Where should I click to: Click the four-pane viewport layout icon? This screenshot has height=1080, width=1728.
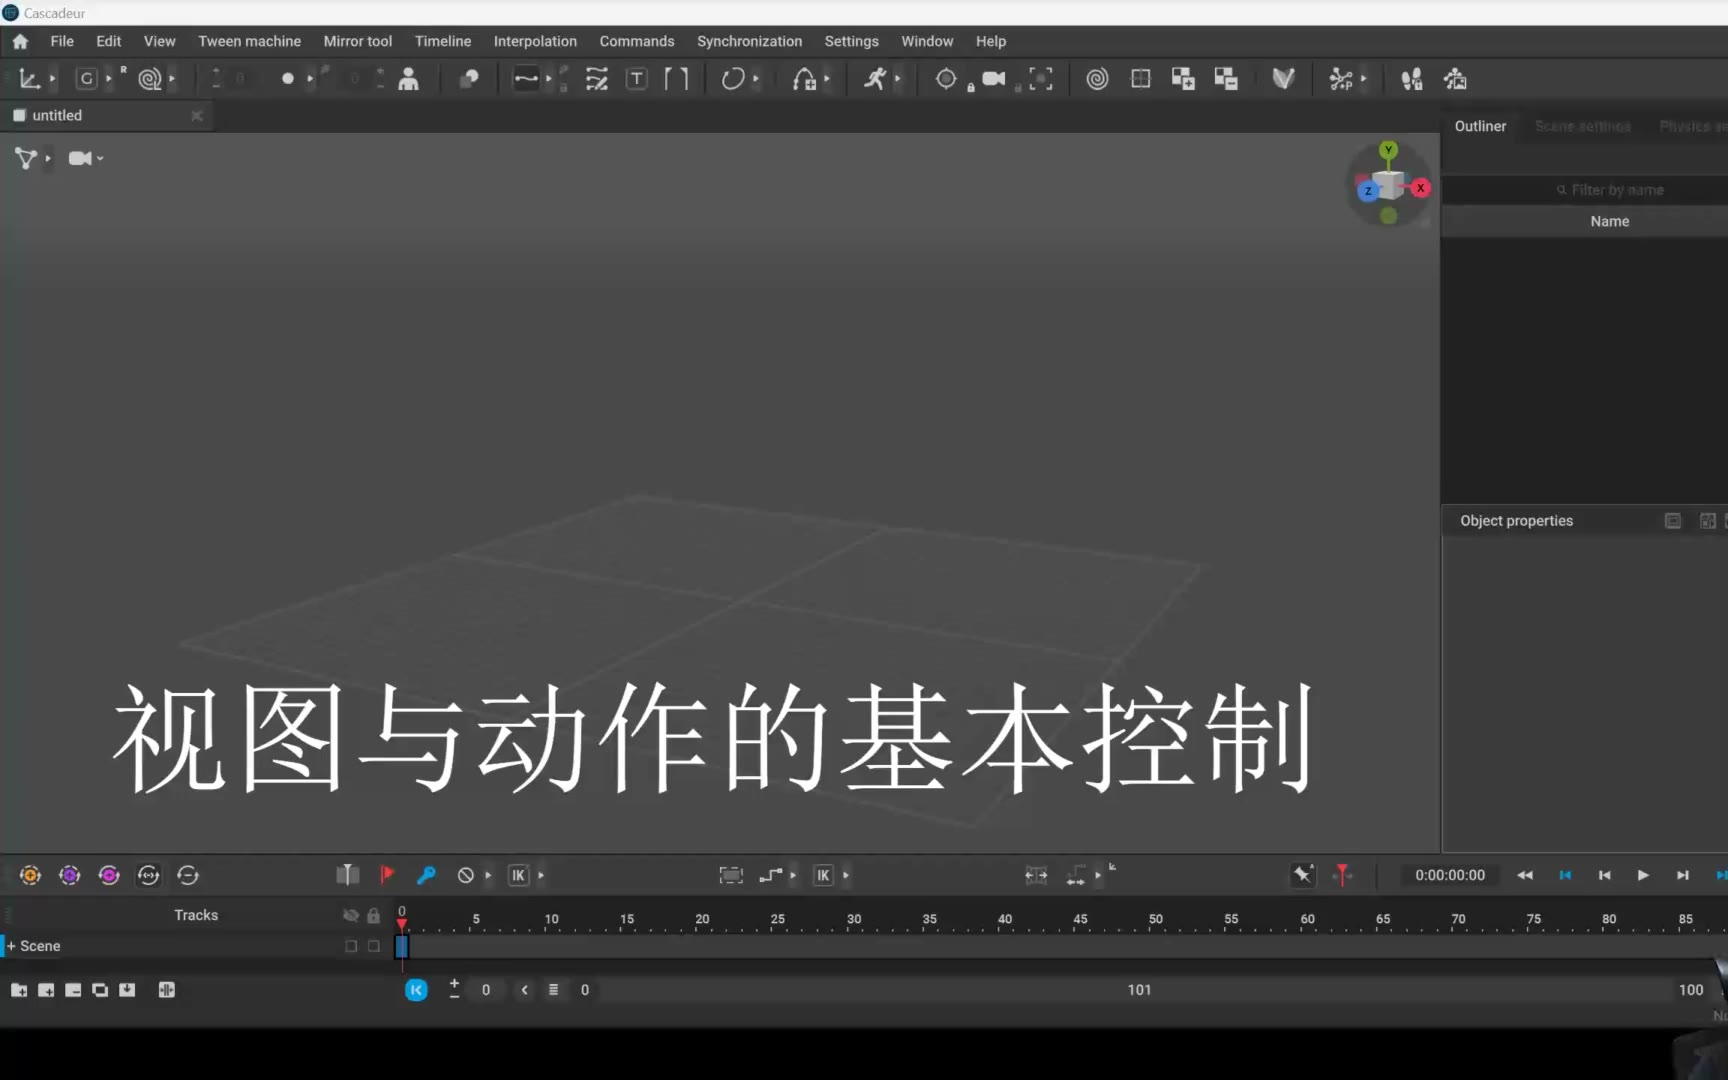click(x=1140, y=79)
